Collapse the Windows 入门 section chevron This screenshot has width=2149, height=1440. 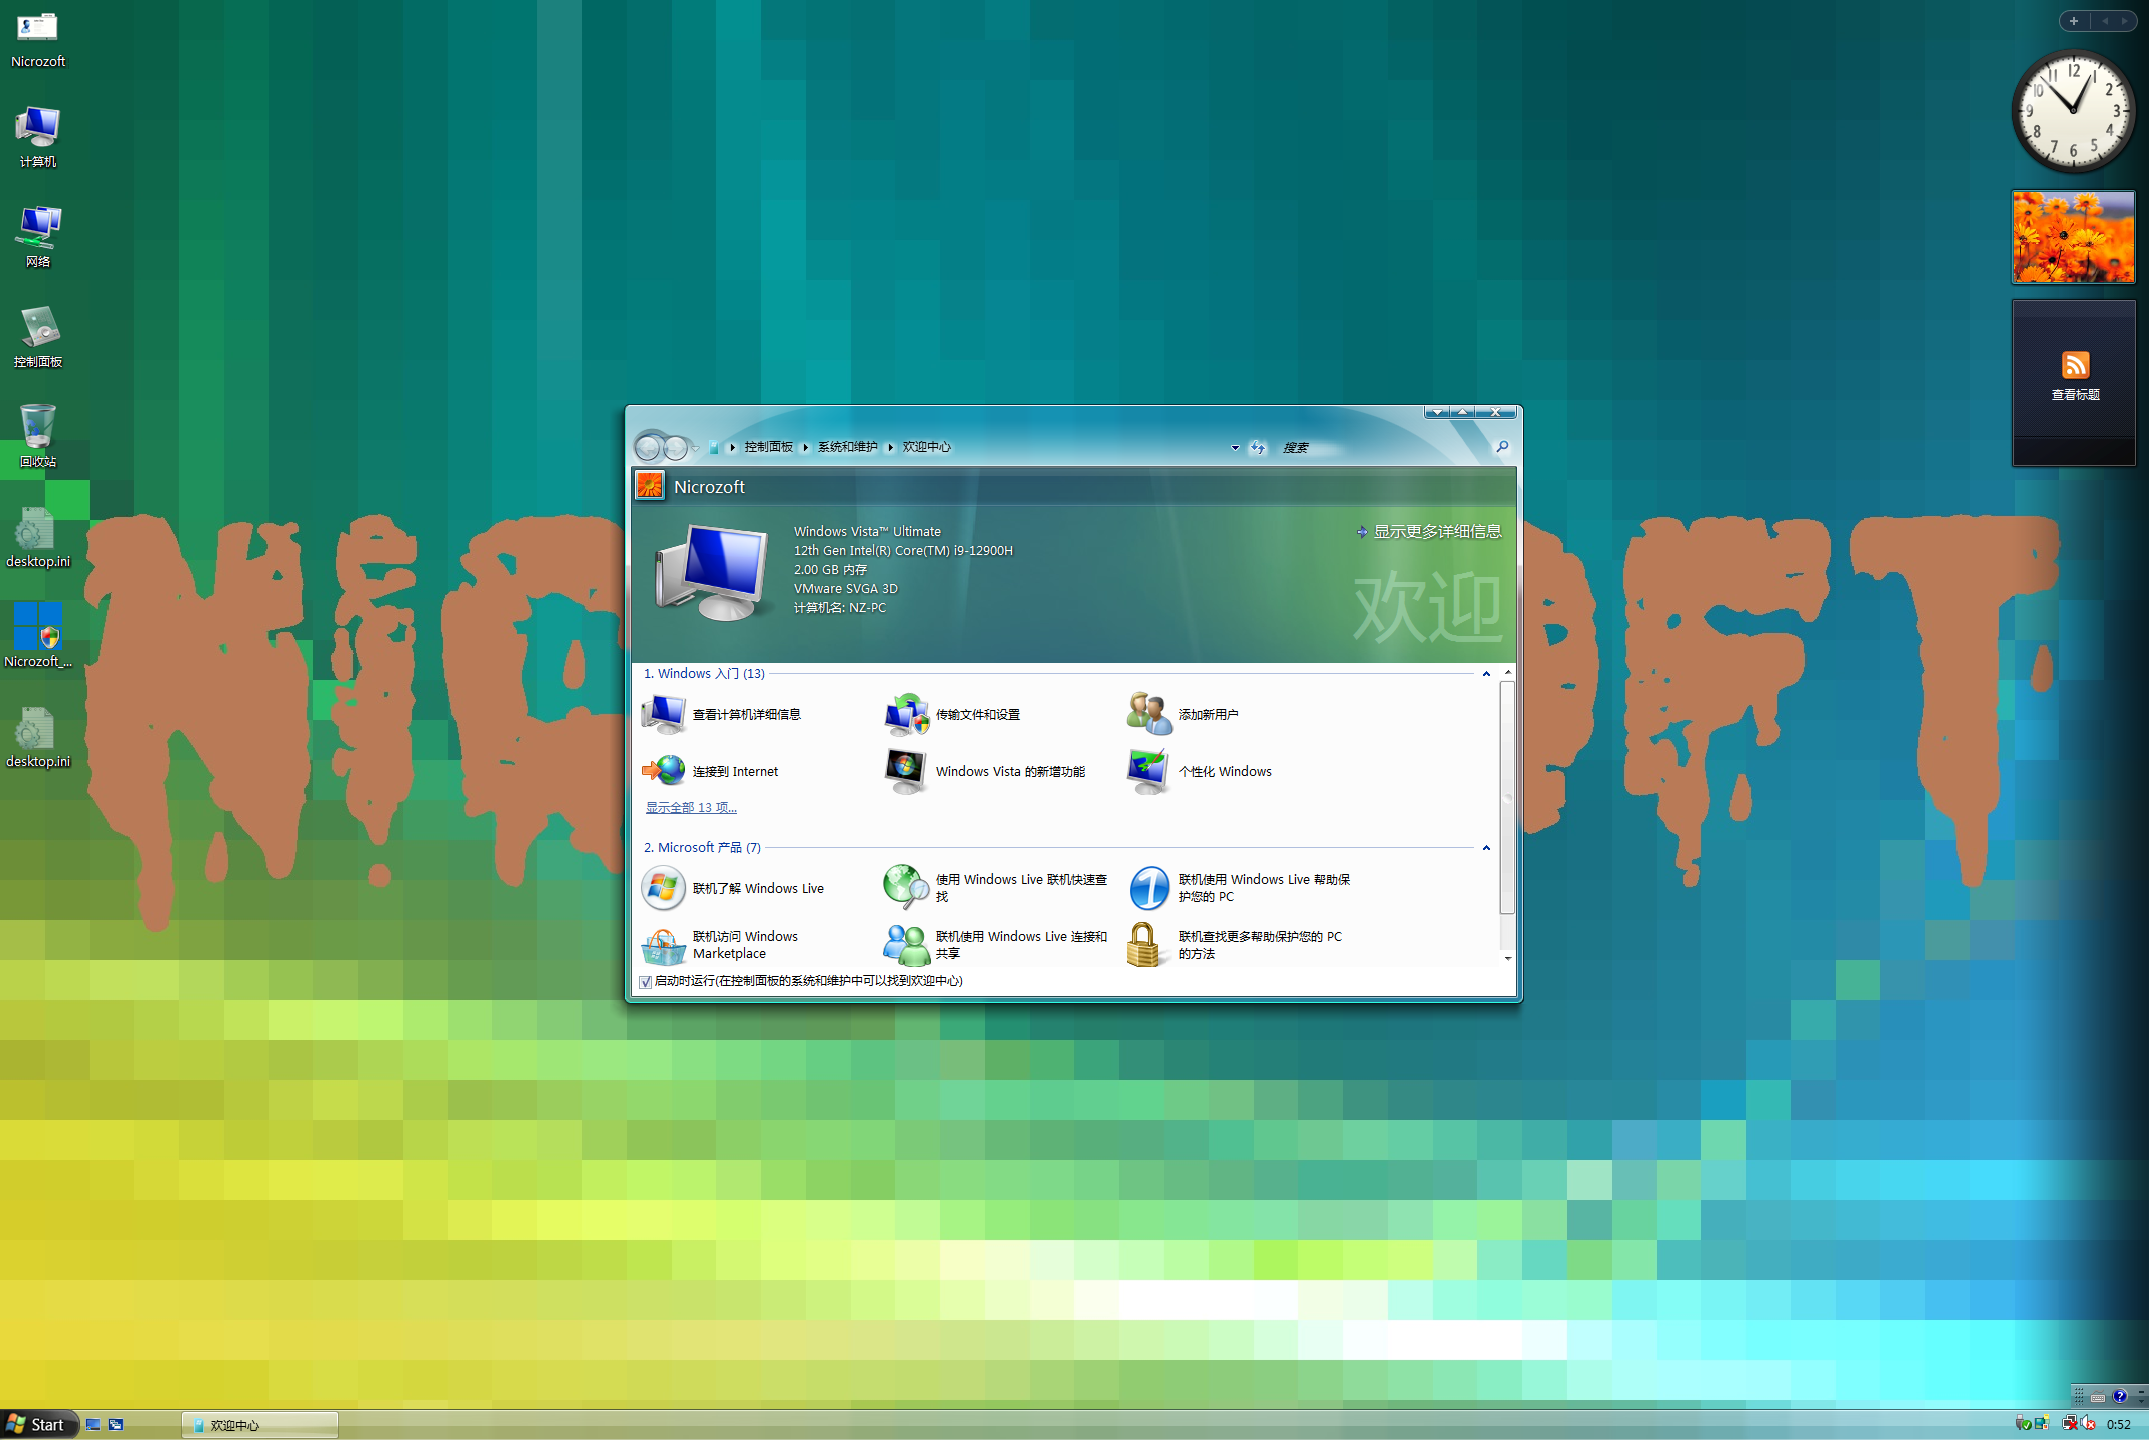coord(1486,674)
